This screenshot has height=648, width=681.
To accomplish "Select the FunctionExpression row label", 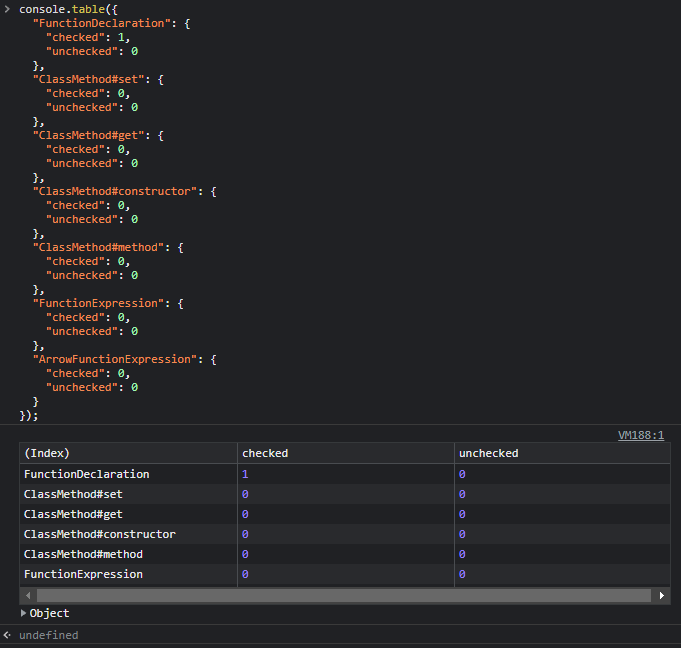I will [83, 574].
